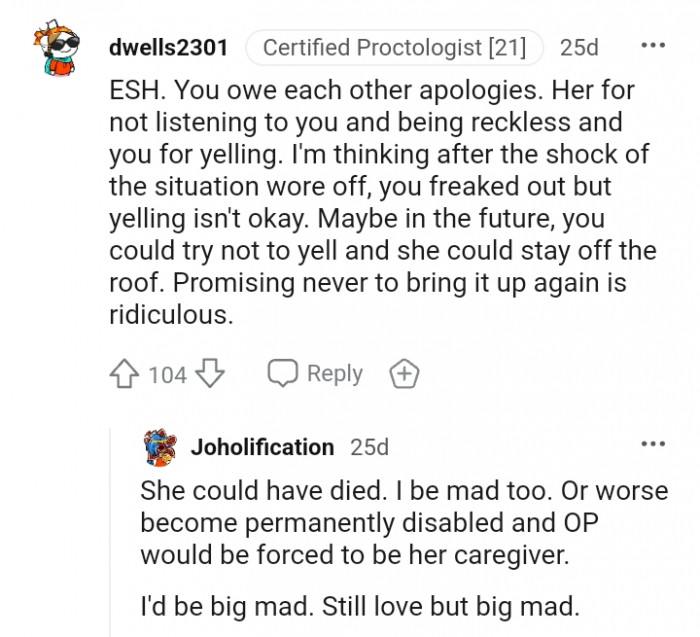The height and width of the screenshot is (637, 700).
Task: Downvote the dwells2301 comment
Action: pyautogui.click(x=209, y=374)
